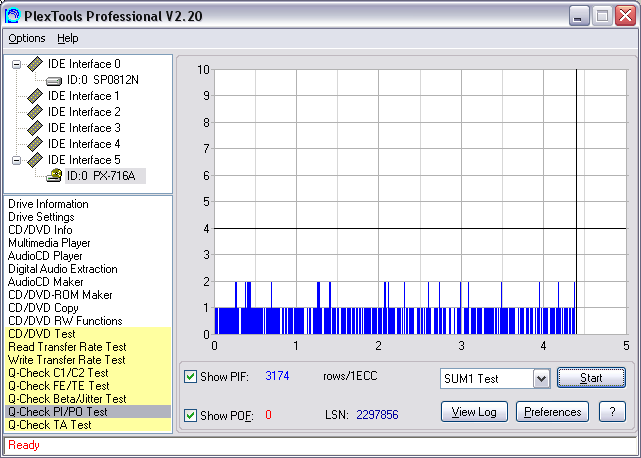Image resolution: width=641 pixels, height=458 pixels.
Task: Select Digital Audio Extraction
Action: 63,269
